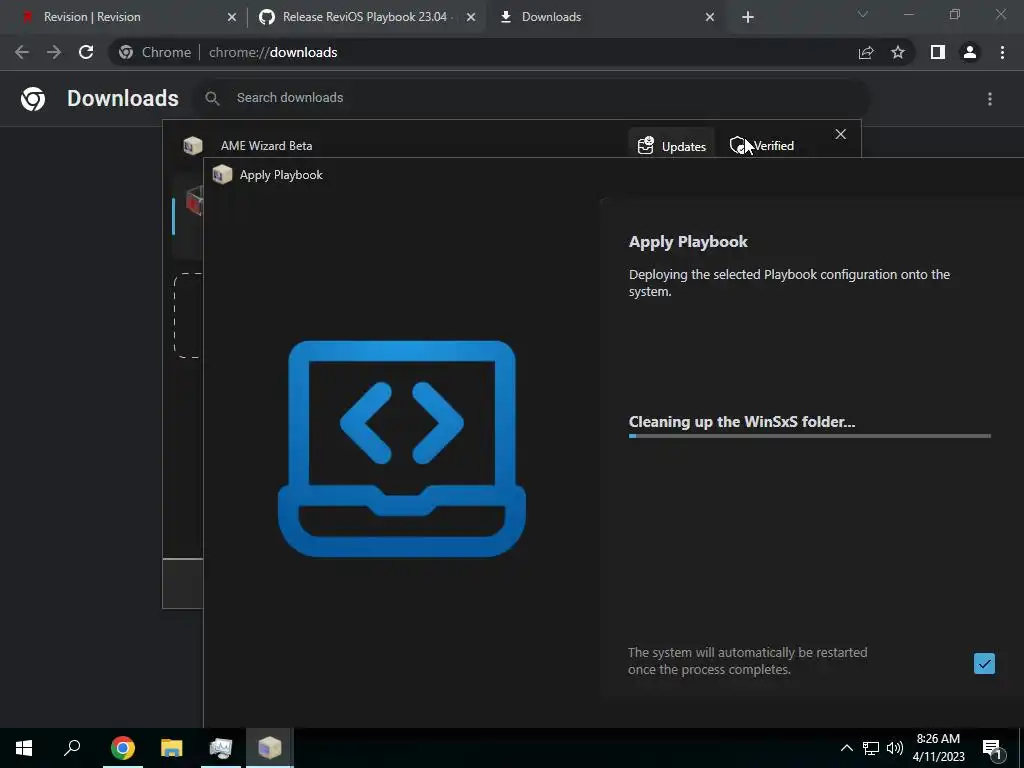This screenshot has height=768, width=1024.
Task: Open Downloads page more actions menu
Action: click(x=990, y=99)
